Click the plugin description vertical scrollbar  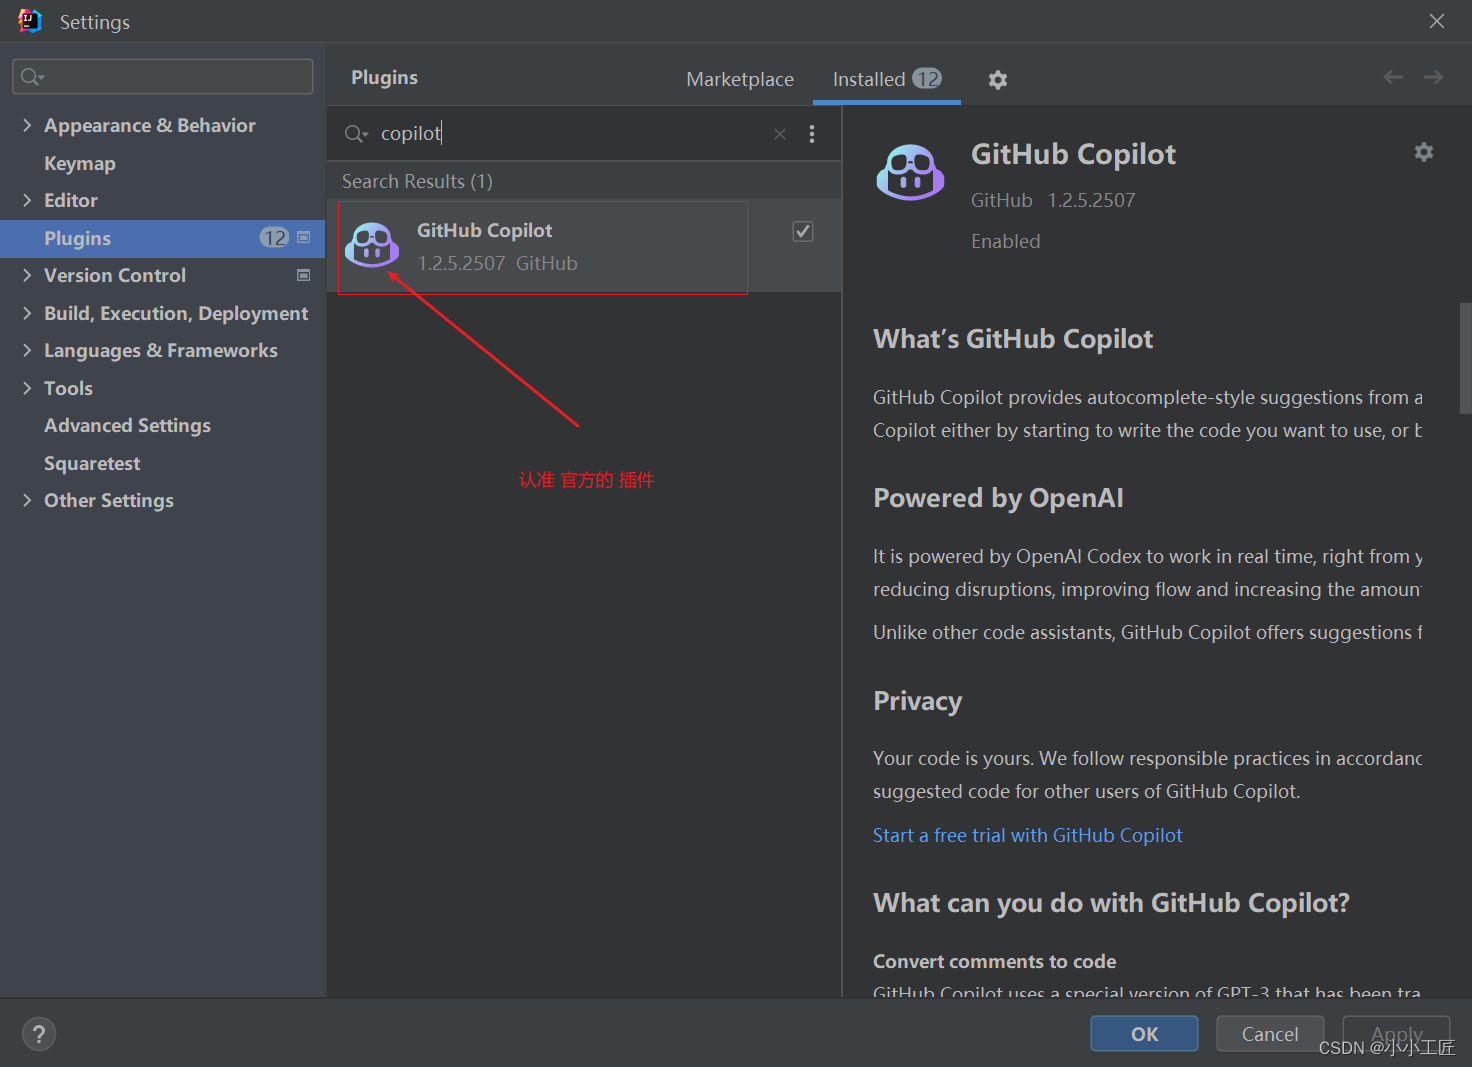pyautogui.click(x=1465, y=358)
